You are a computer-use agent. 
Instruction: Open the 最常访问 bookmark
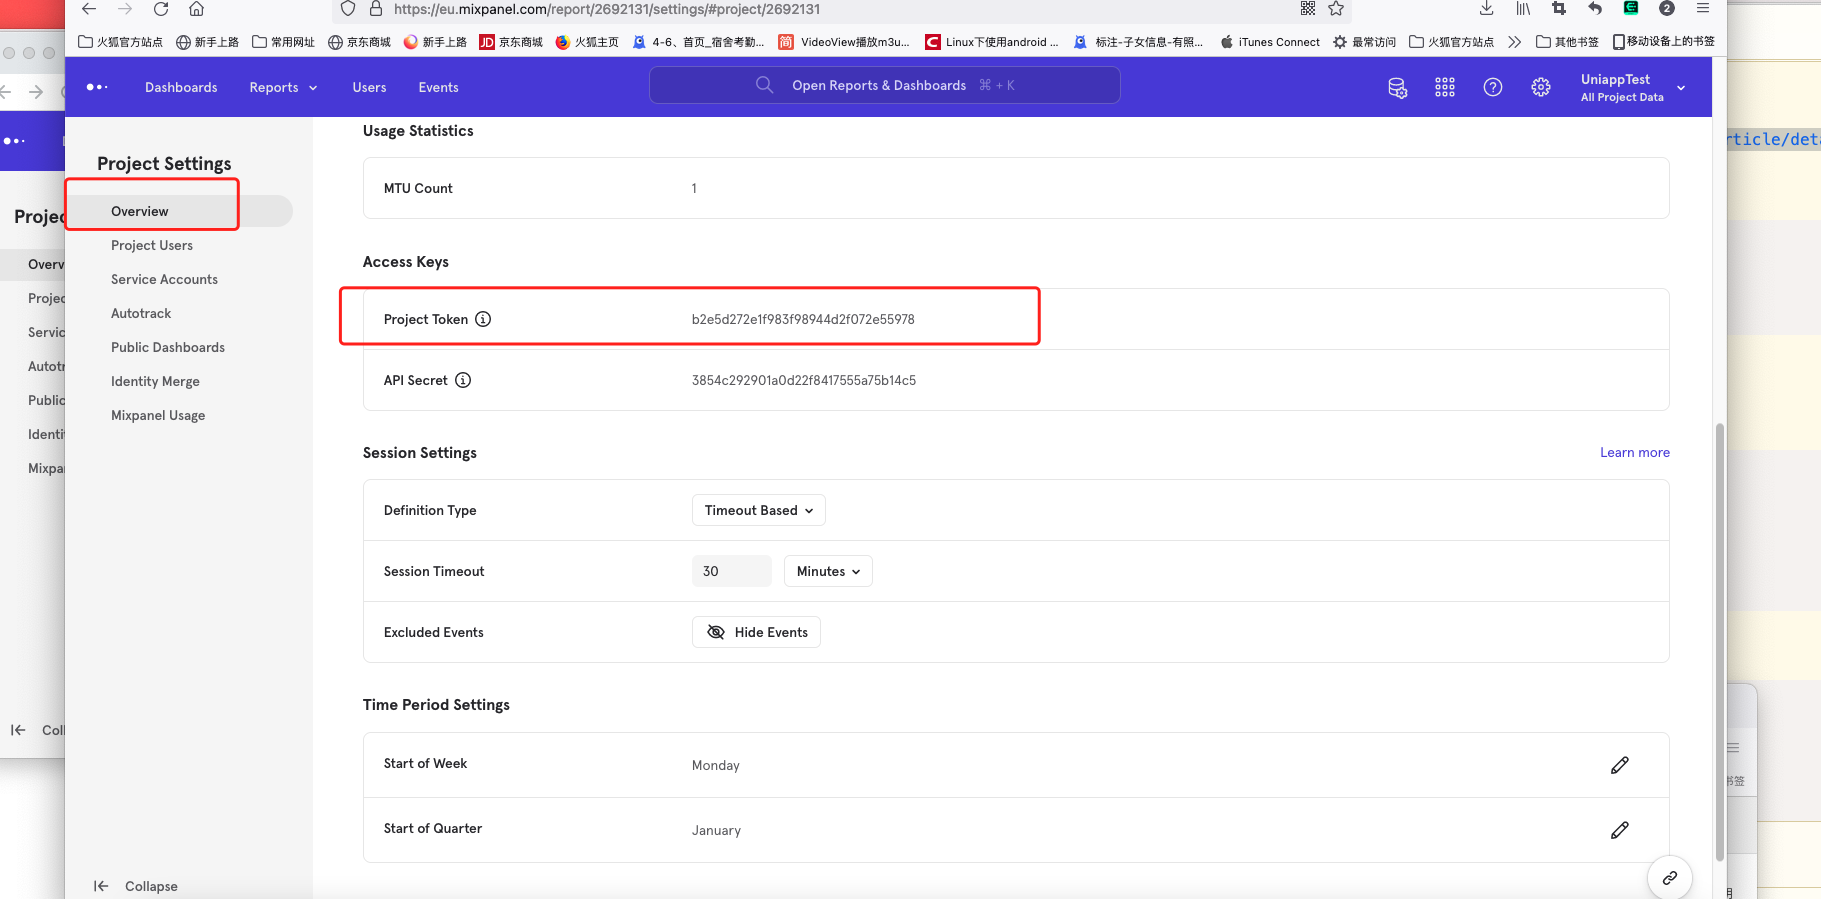coord(1364,42)
